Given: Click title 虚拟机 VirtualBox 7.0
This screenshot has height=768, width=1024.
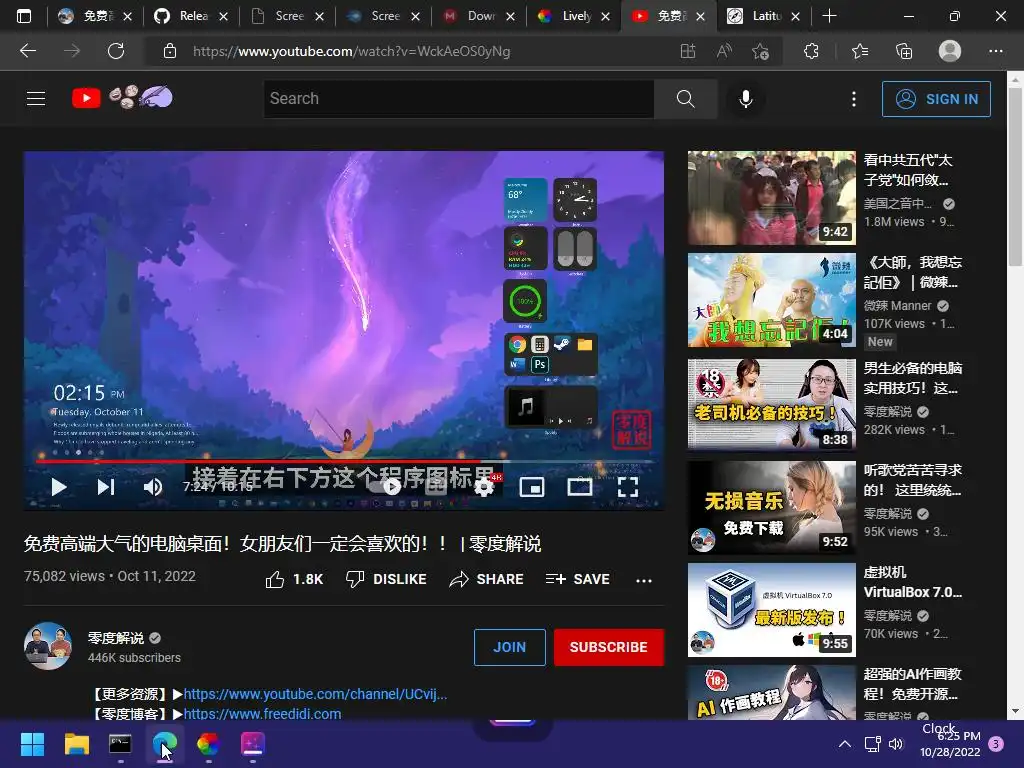Looking at the screenshot, I should click(x=912, y=582).
